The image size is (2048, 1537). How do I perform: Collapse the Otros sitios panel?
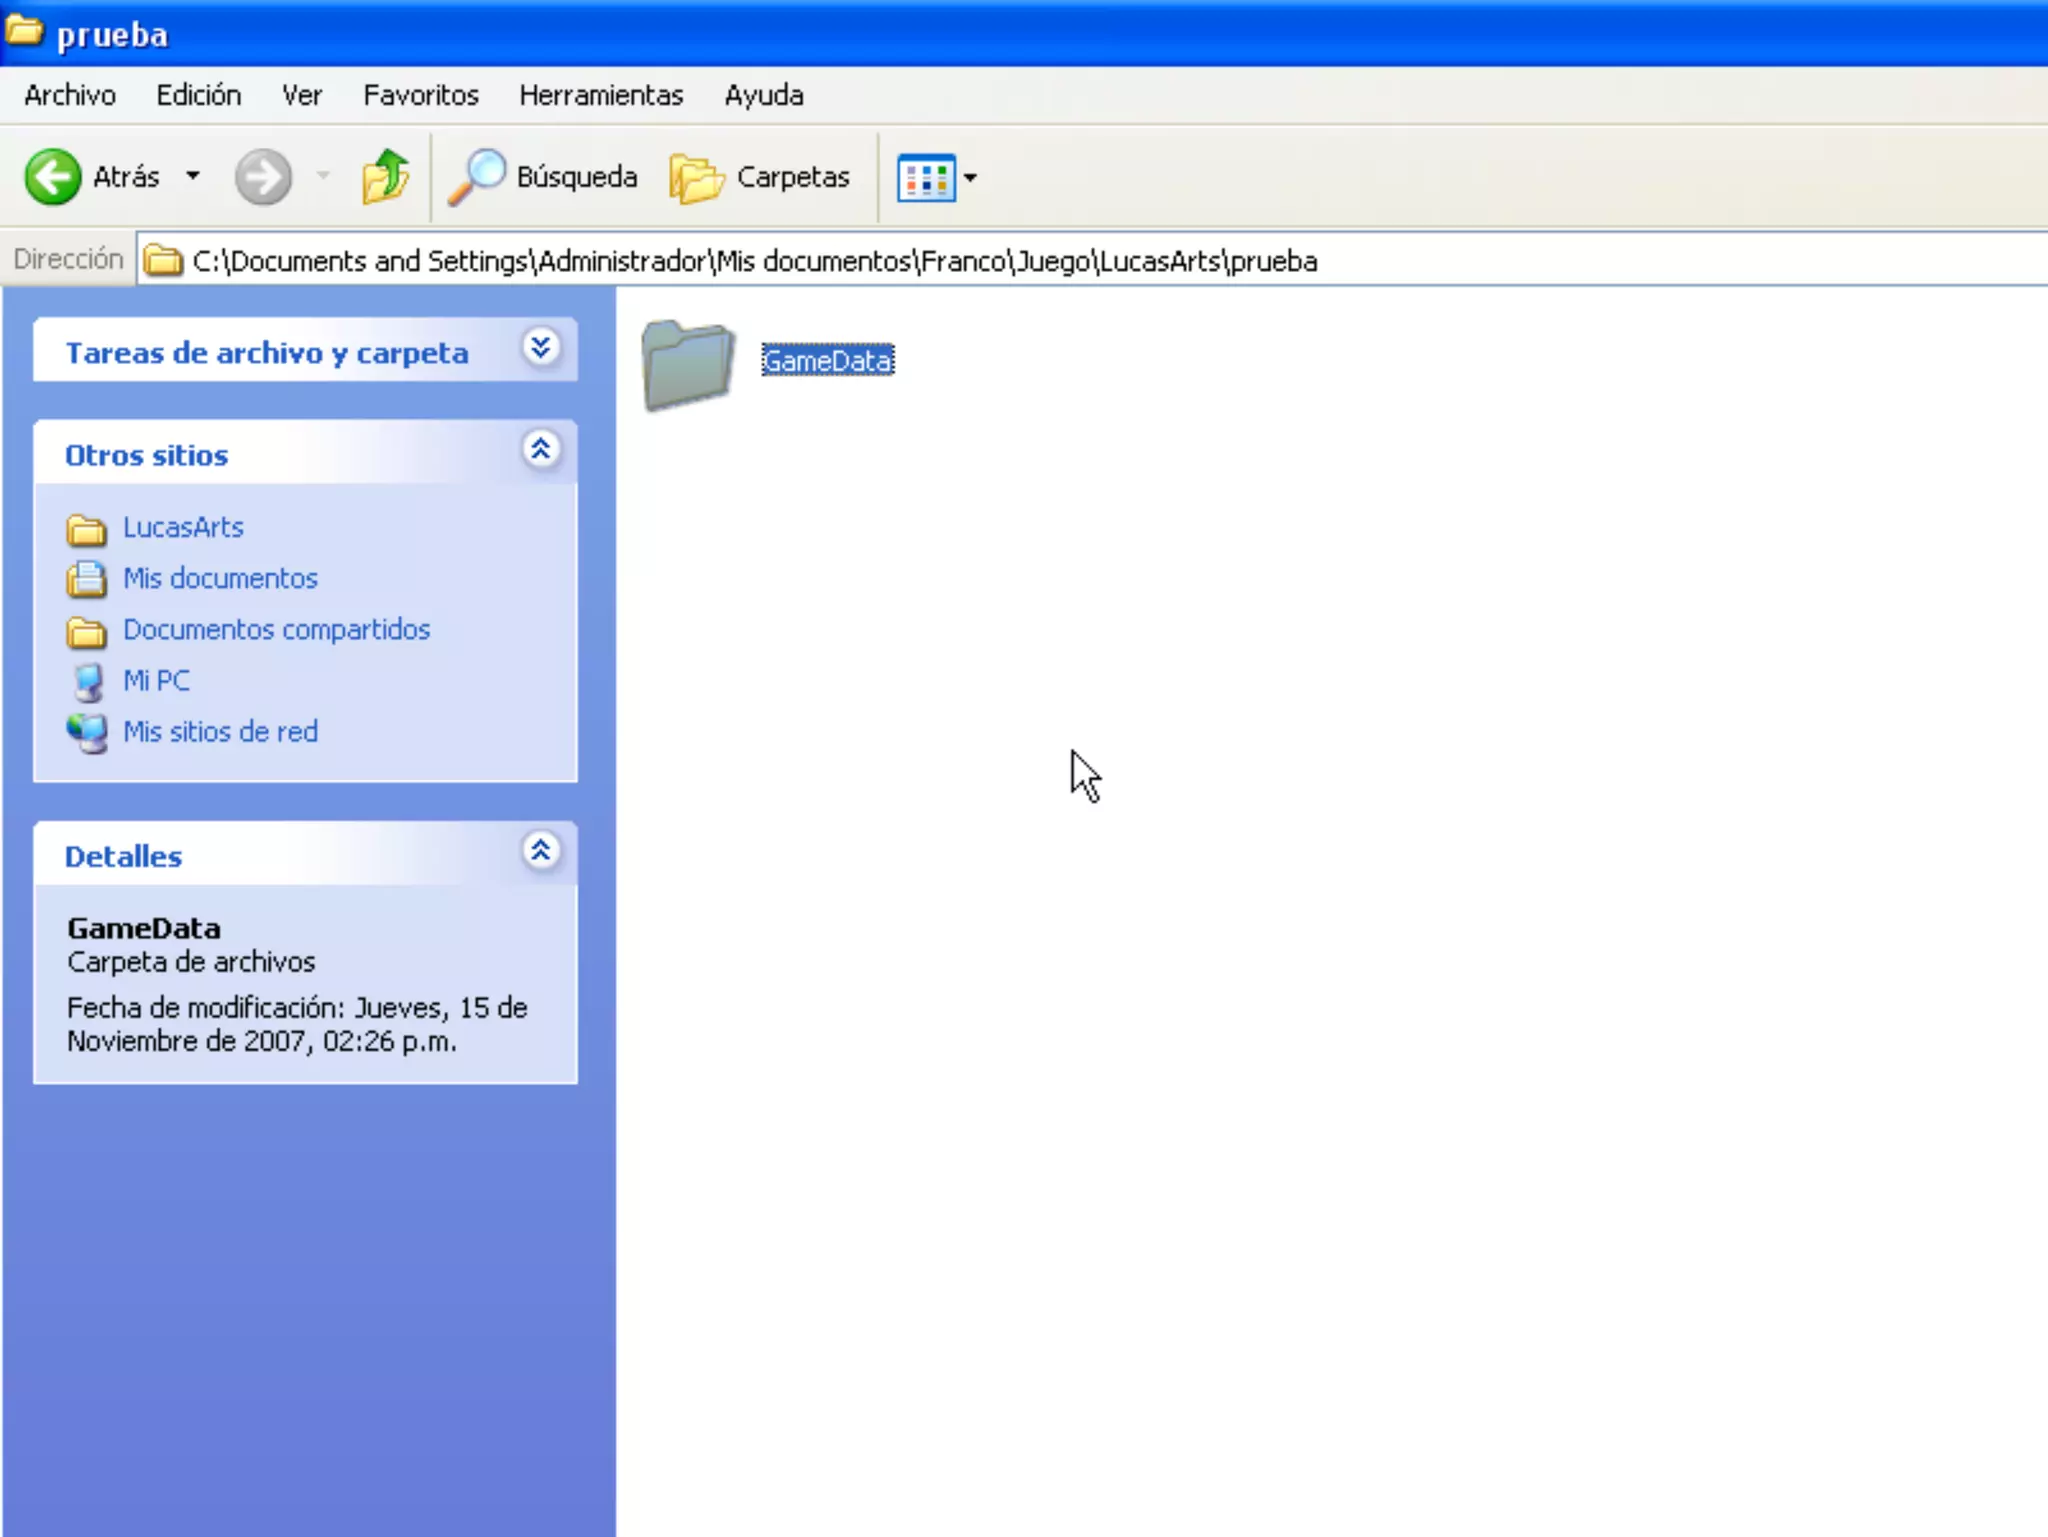(x=541, y=450)
